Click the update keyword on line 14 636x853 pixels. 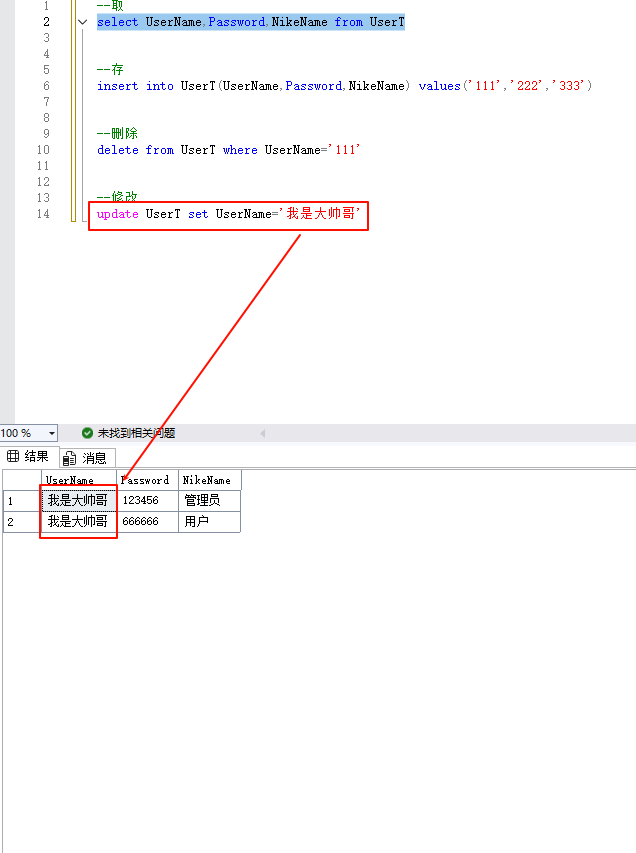coord(118,214)
